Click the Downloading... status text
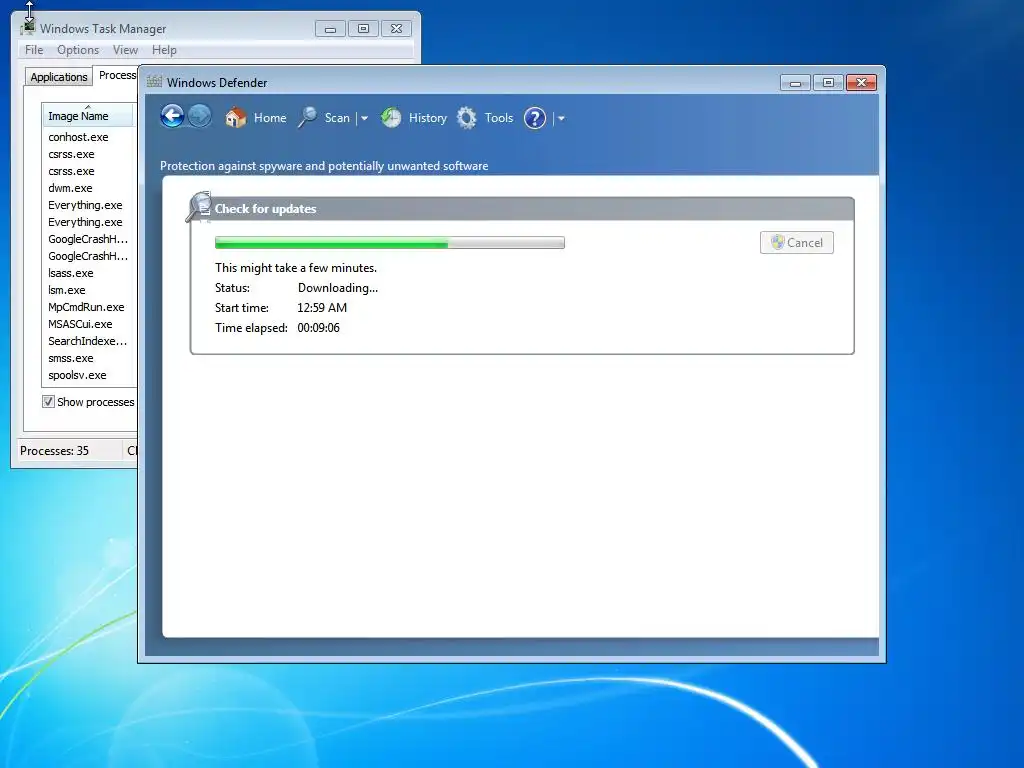 (338, 288)
